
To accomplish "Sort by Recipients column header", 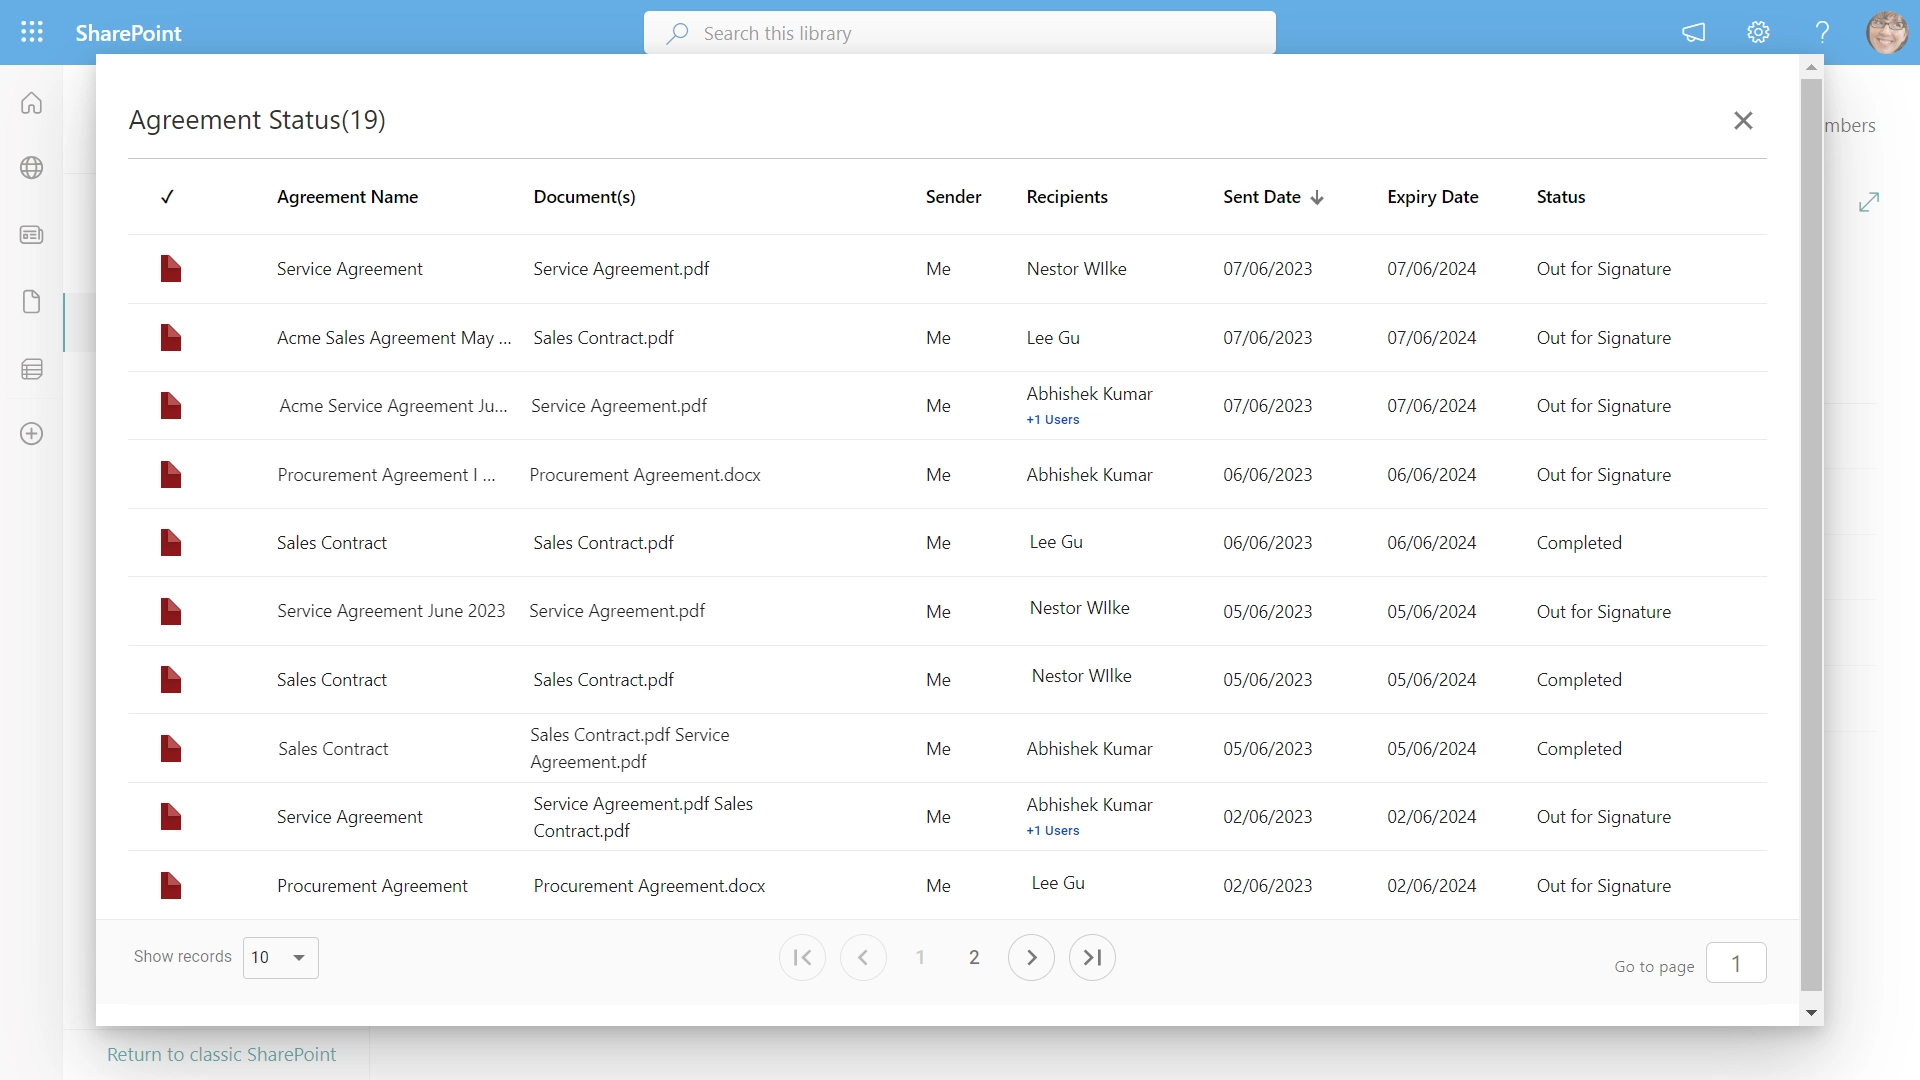I will click(x=1067, y=197).
